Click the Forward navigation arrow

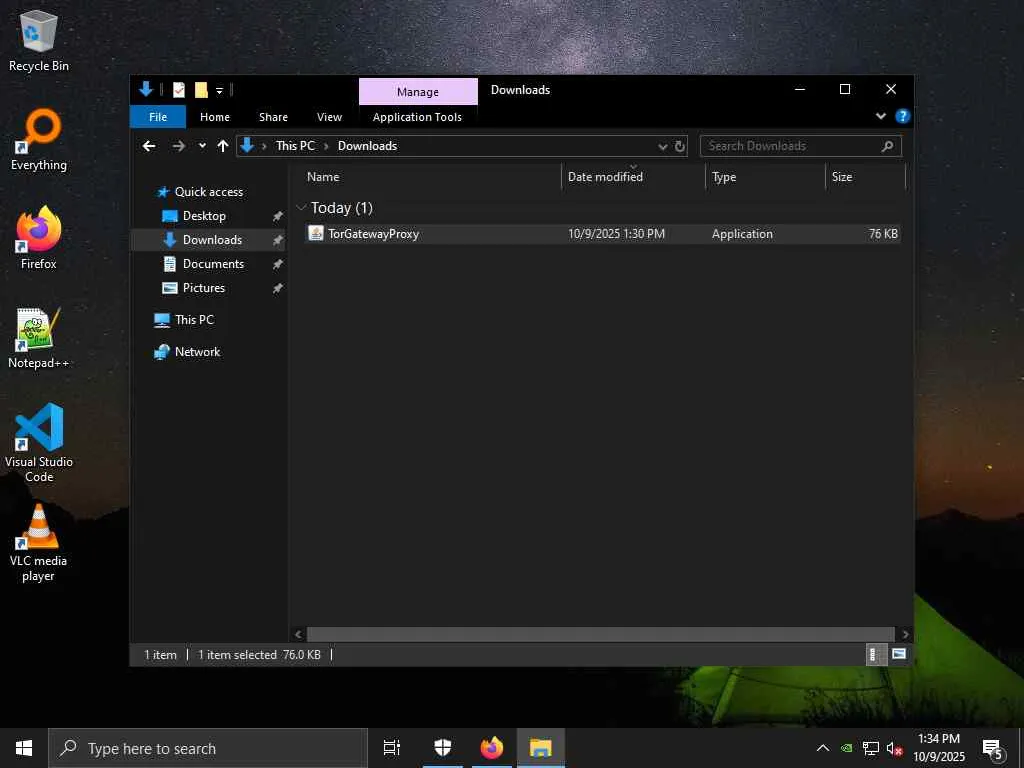(178, 146)
